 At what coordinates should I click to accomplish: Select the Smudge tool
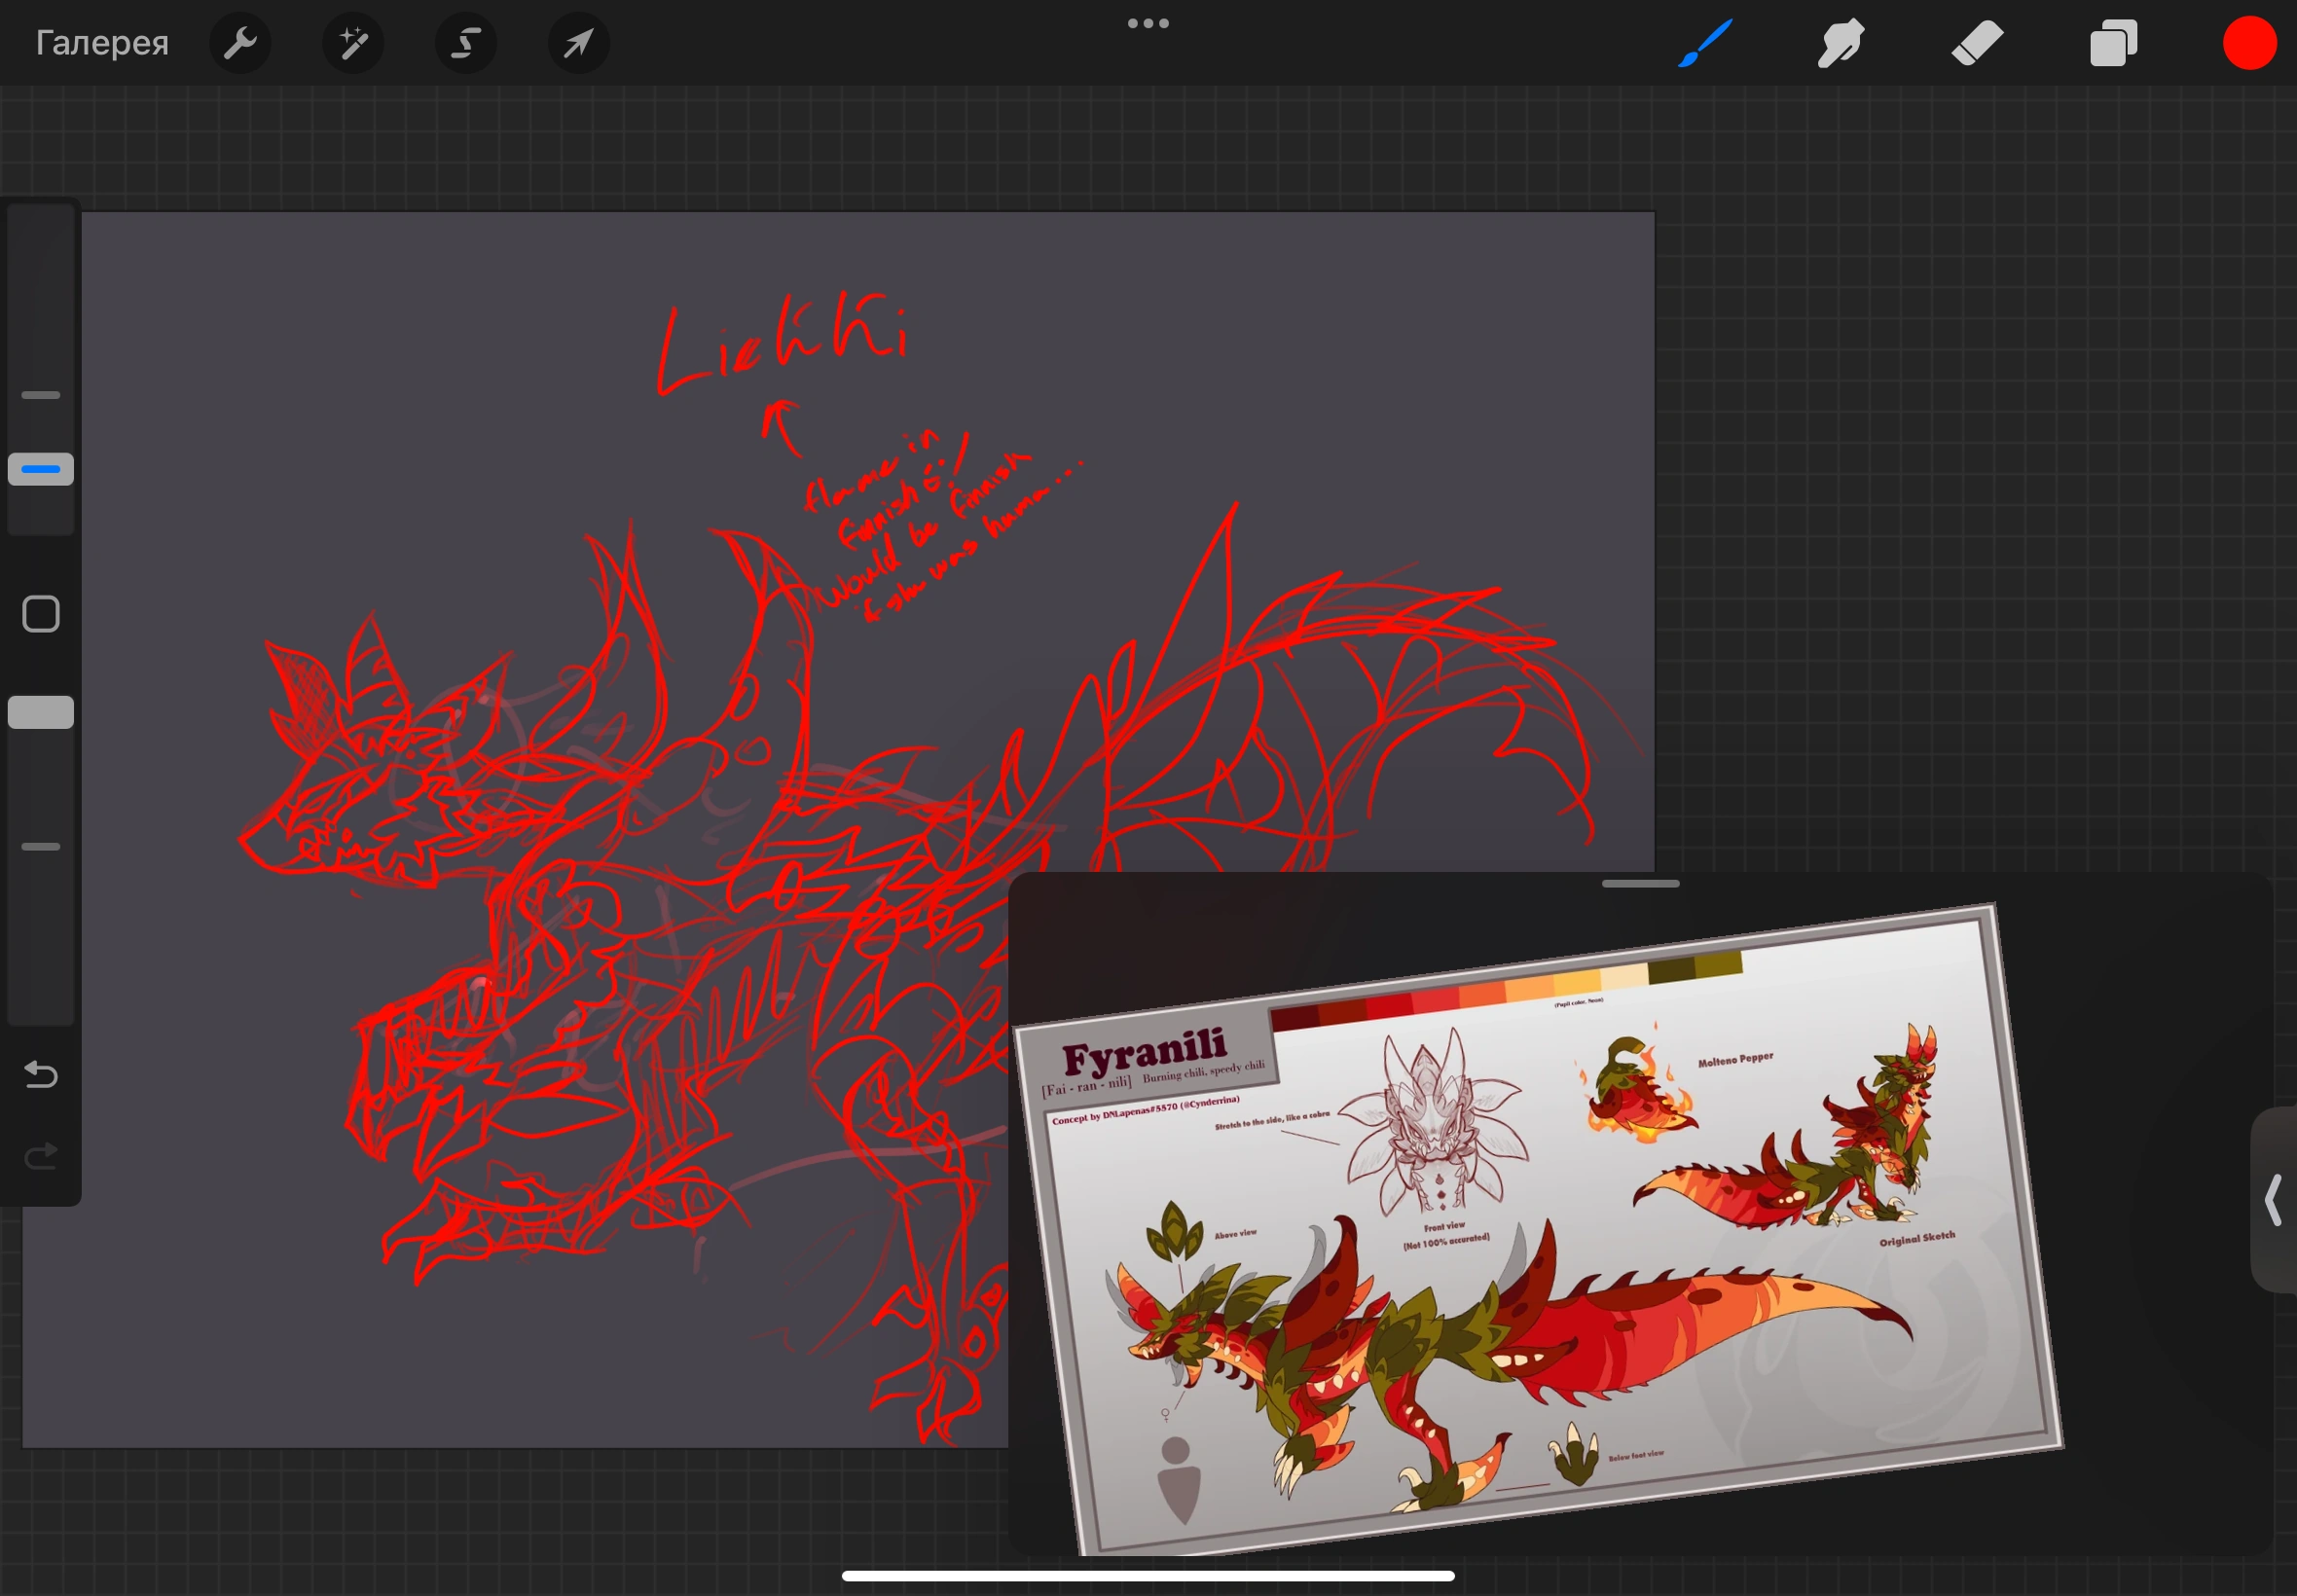pyautogui.click(x=1841, y=44)
